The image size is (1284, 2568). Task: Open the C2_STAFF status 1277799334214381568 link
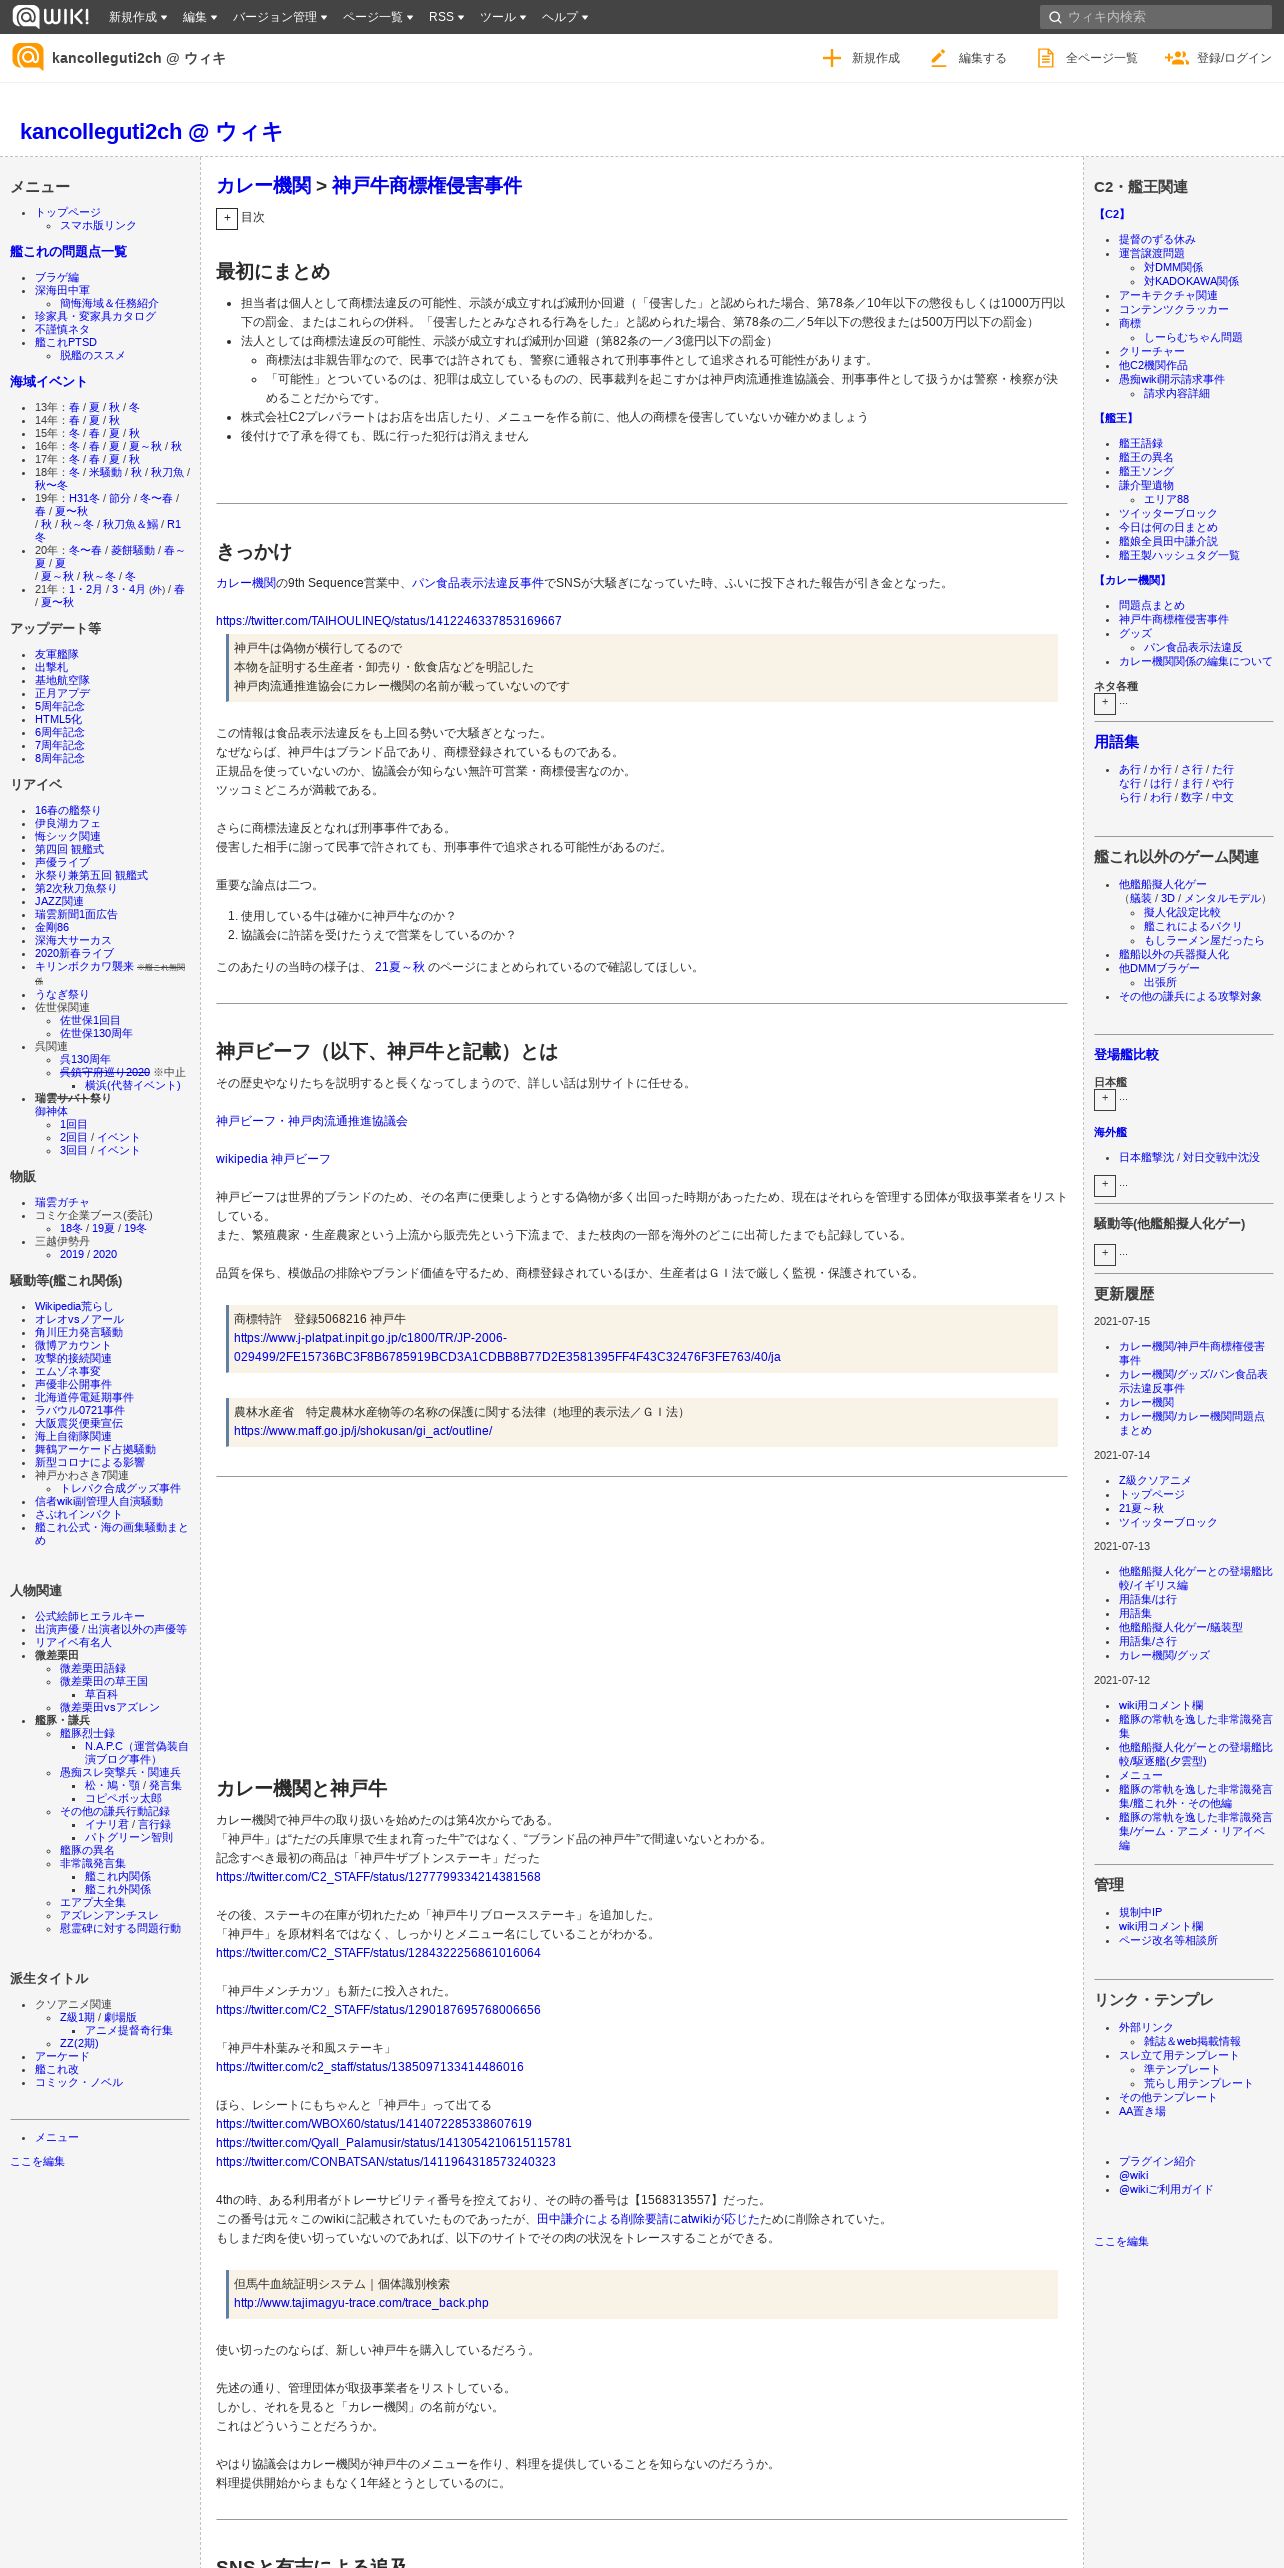click(378, 1876)
